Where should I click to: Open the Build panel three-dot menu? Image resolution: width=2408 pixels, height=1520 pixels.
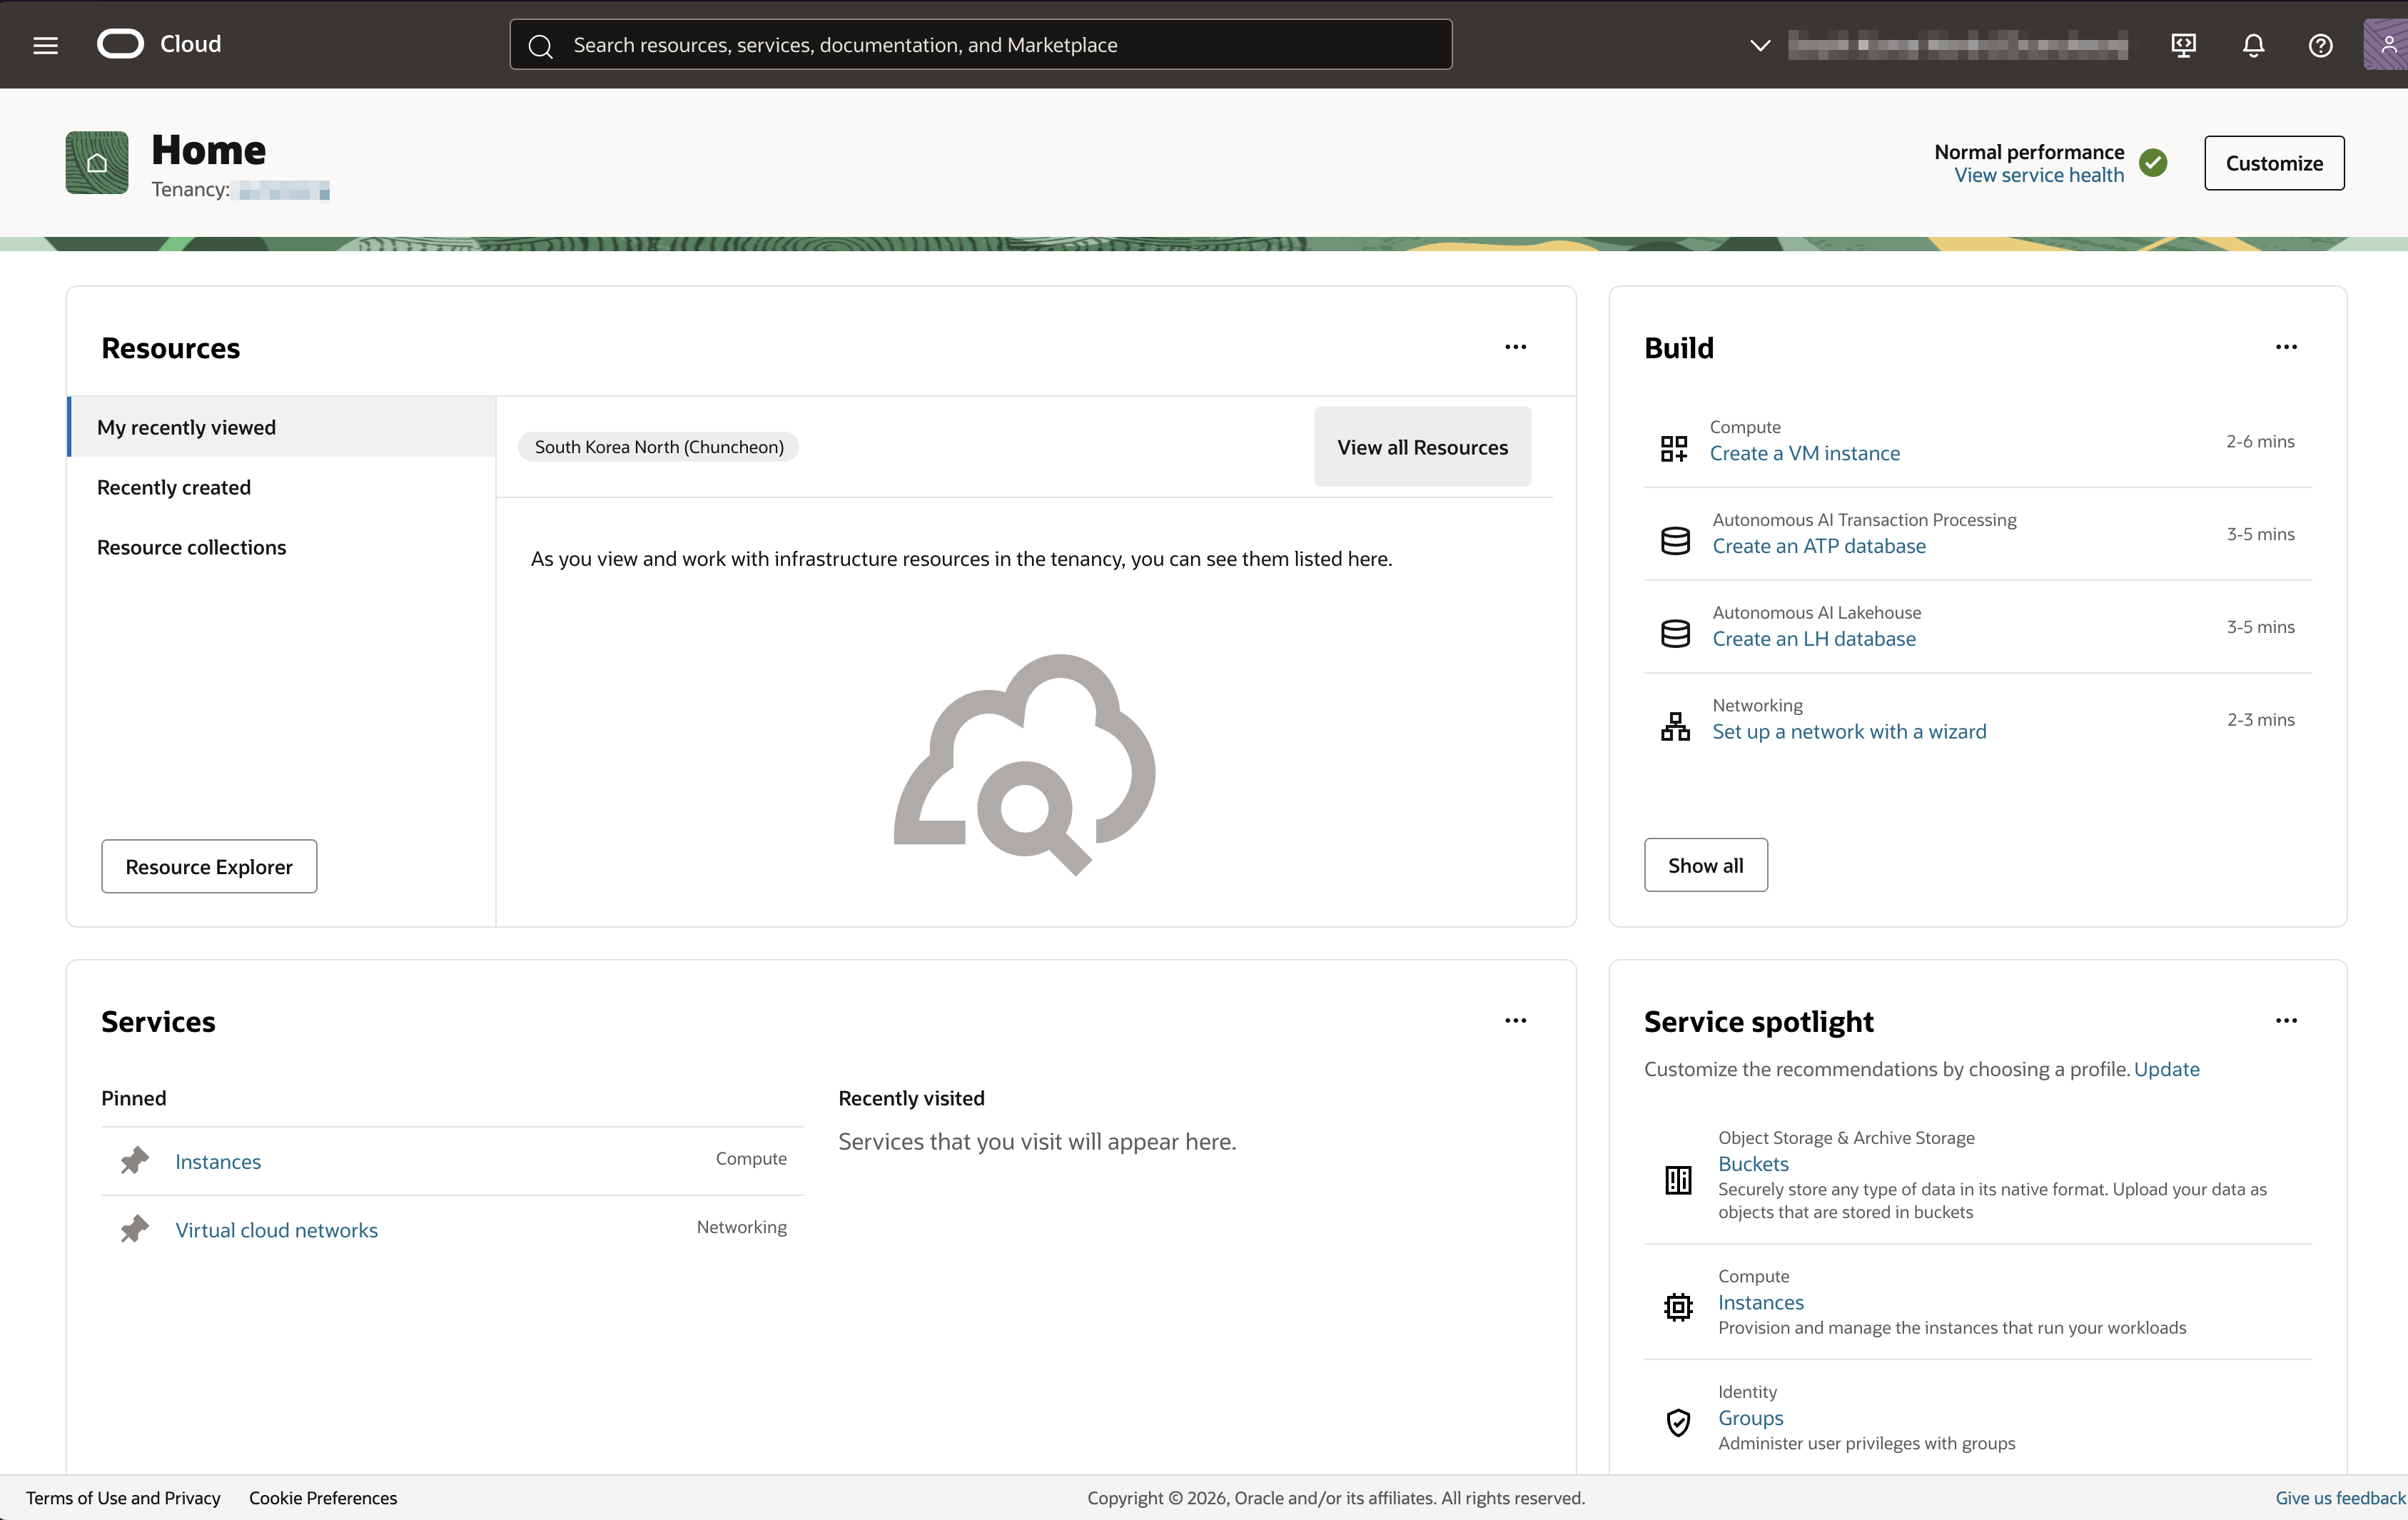point(2286,347)
